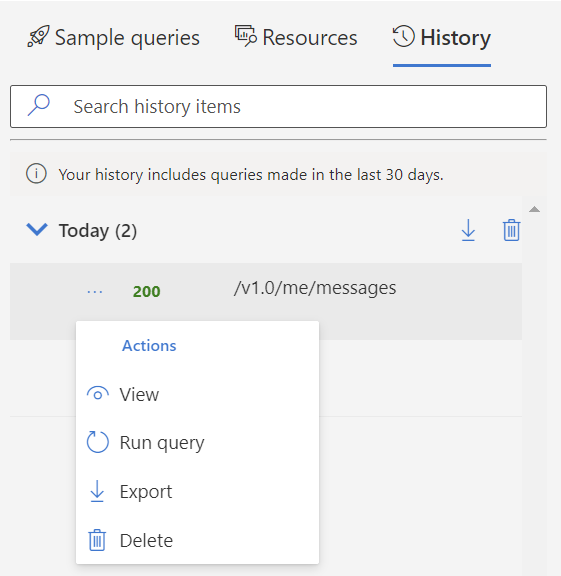561x576 pixels.
Task: Select the History tab
Action: click(x=442, y=37)
